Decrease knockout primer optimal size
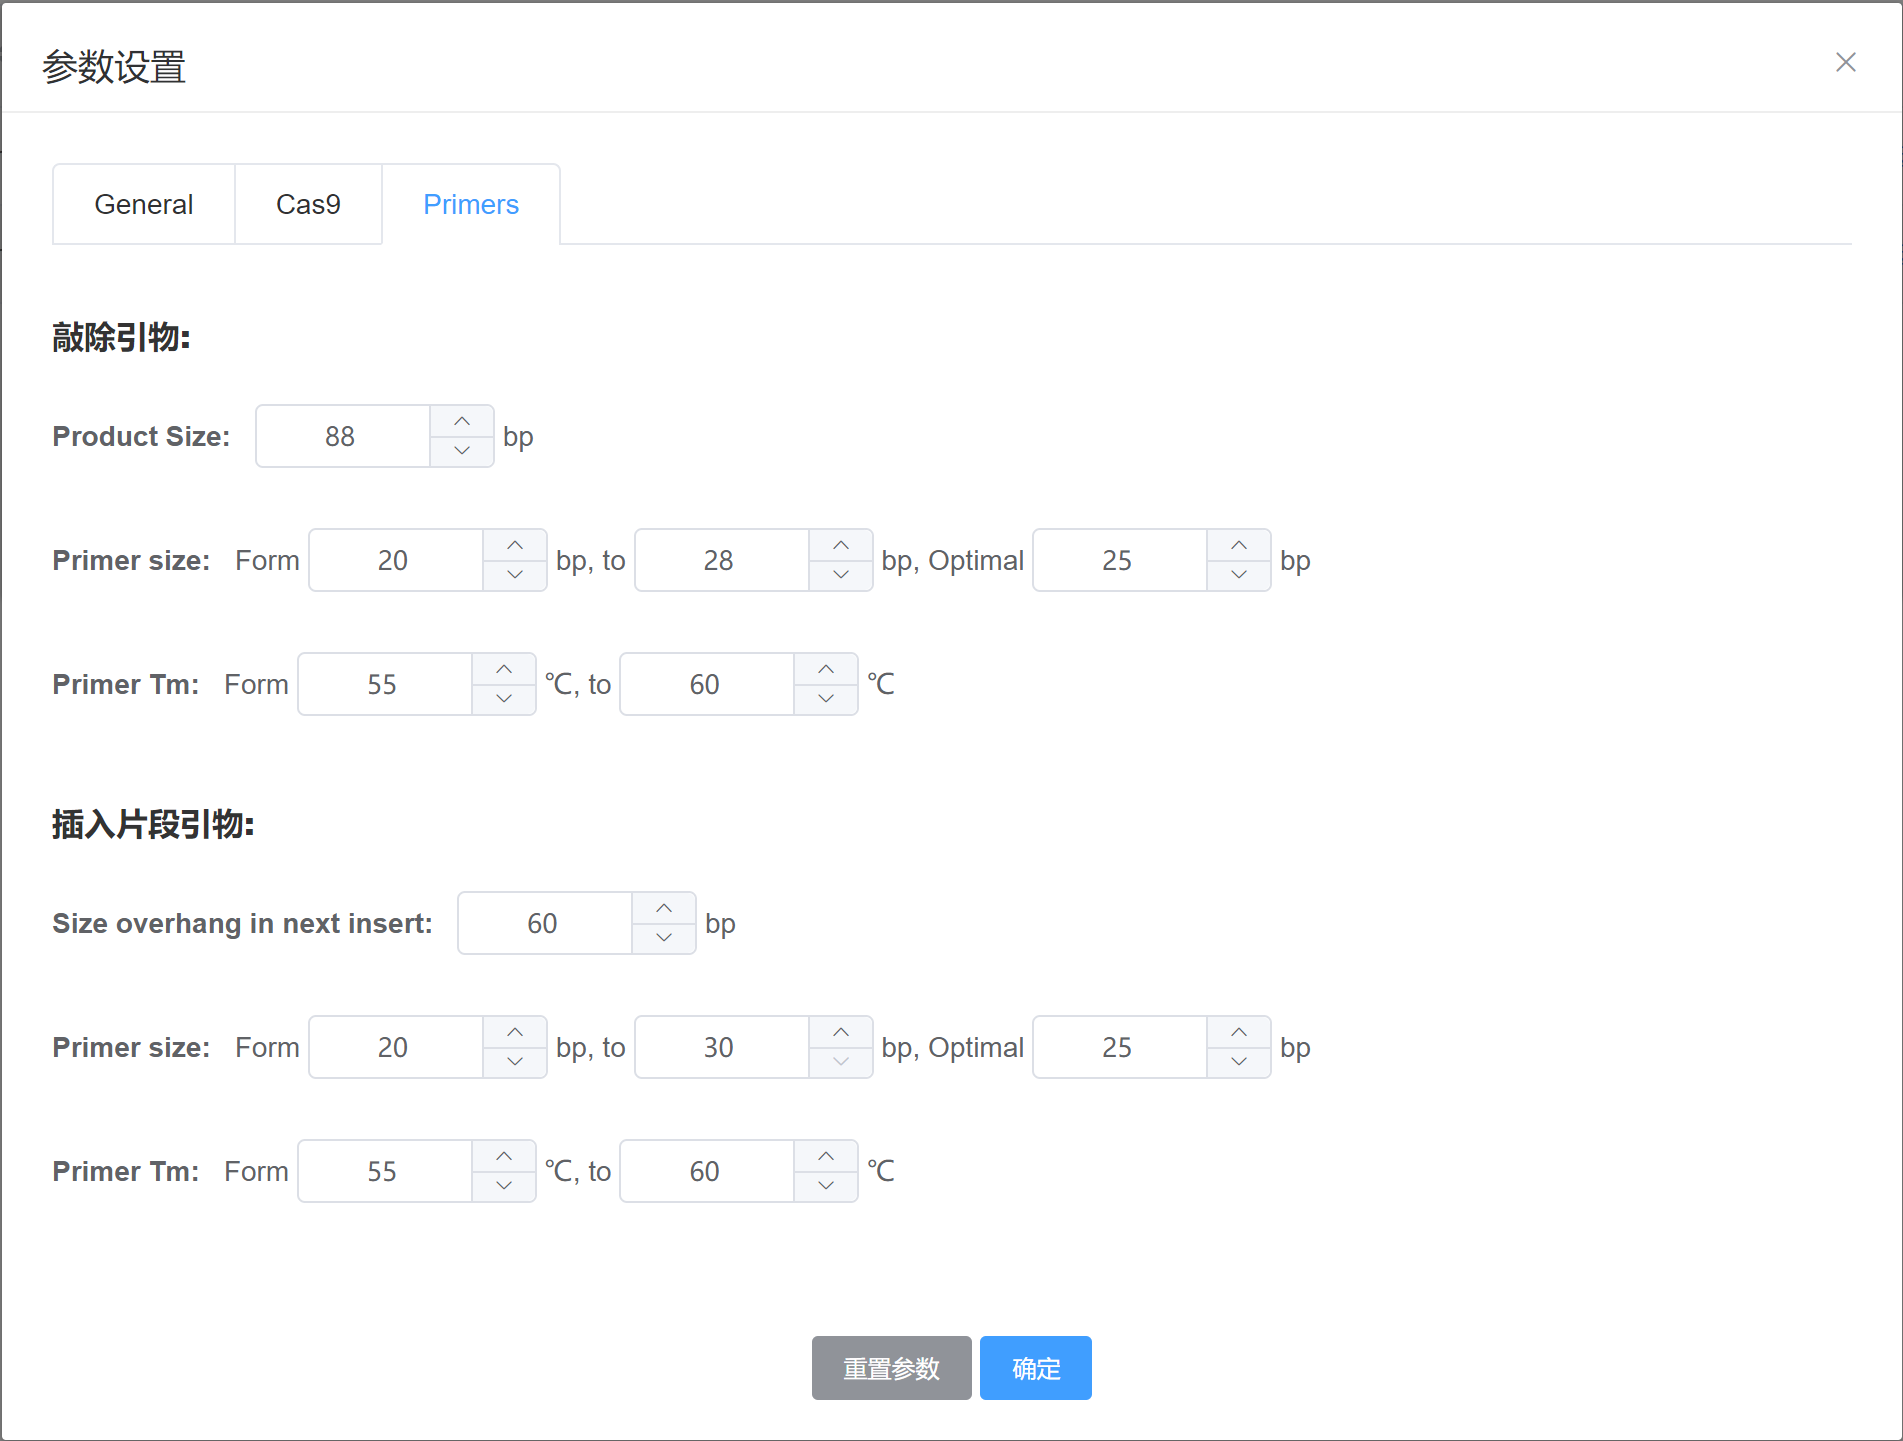 click(1239, 575)
